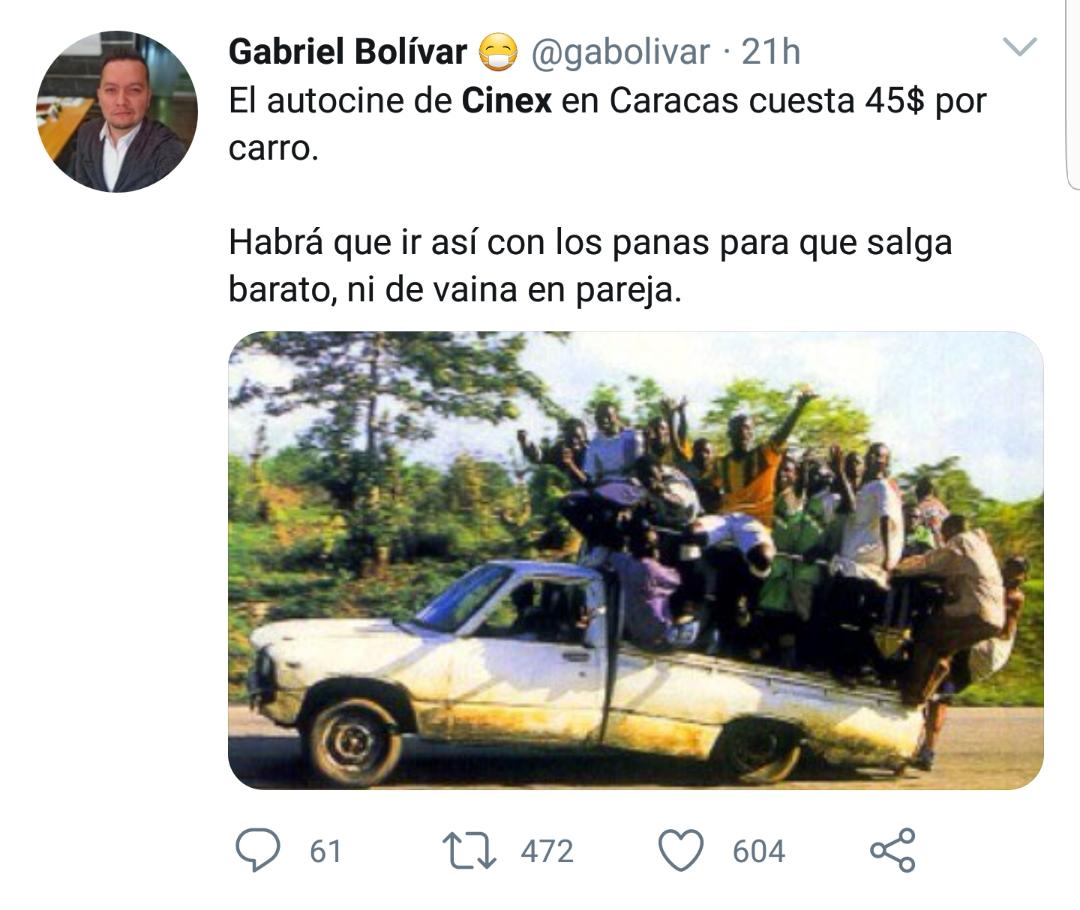View the 604 likes count

pos(759,851)
